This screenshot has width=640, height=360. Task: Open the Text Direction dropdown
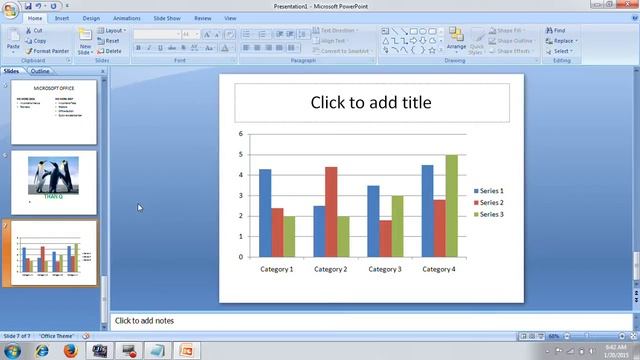(x=336, y=31)
